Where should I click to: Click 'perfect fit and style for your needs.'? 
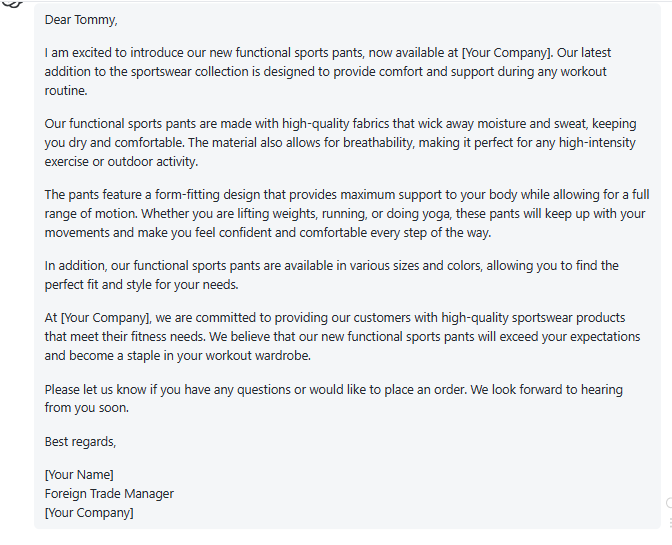tap(141, 284)
